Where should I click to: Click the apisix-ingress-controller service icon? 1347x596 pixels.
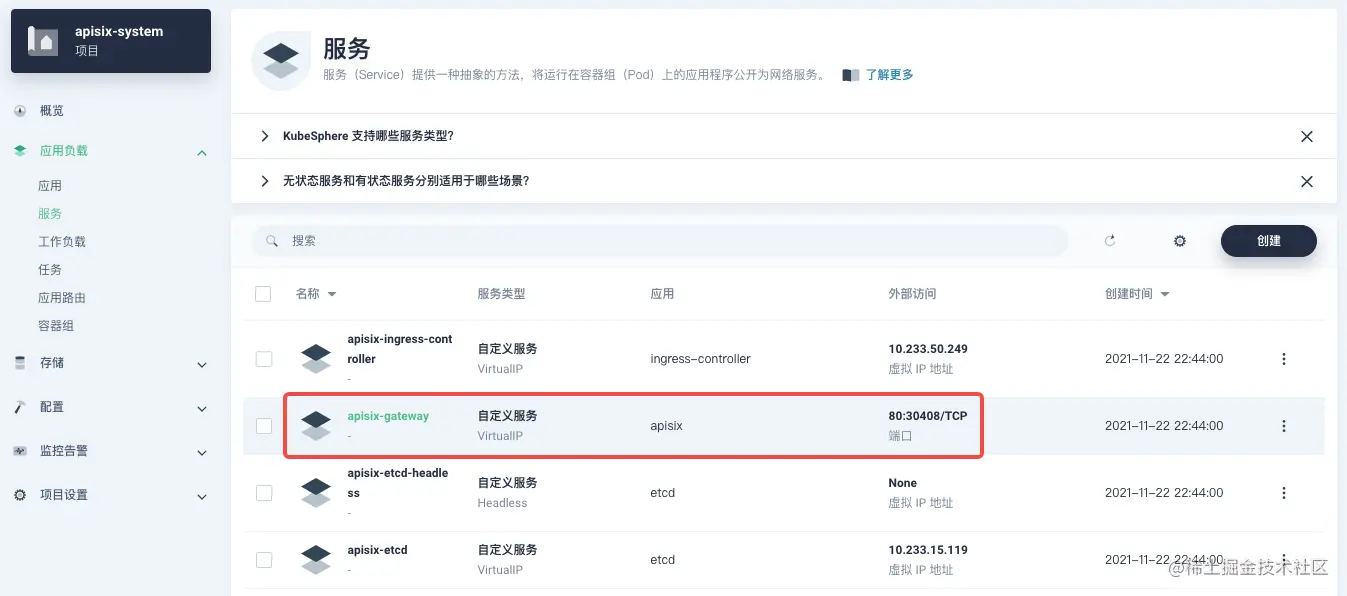(316, 359)
